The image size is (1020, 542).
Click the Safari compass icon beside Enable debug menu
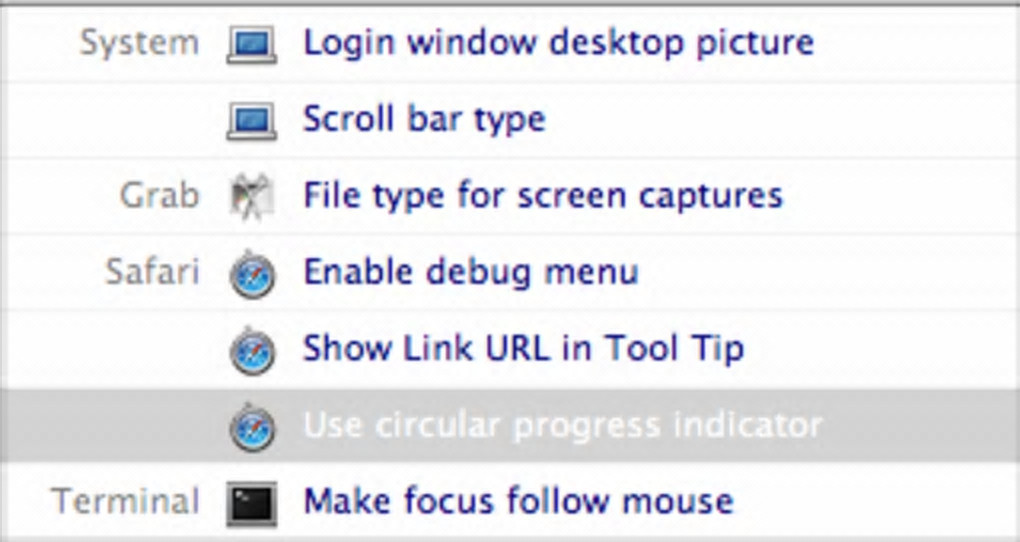251,274
